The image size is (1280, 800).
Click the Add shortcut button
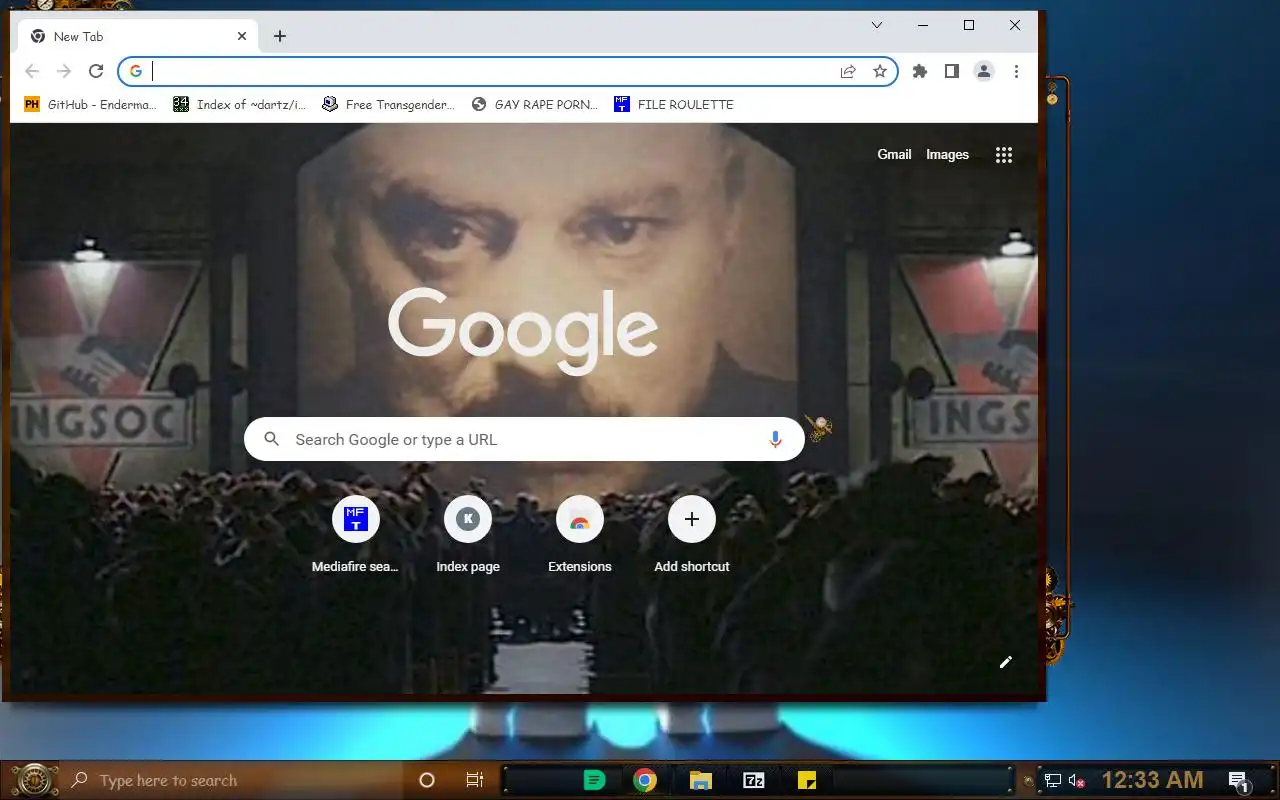pyautogui.click(x=692, y=536)
